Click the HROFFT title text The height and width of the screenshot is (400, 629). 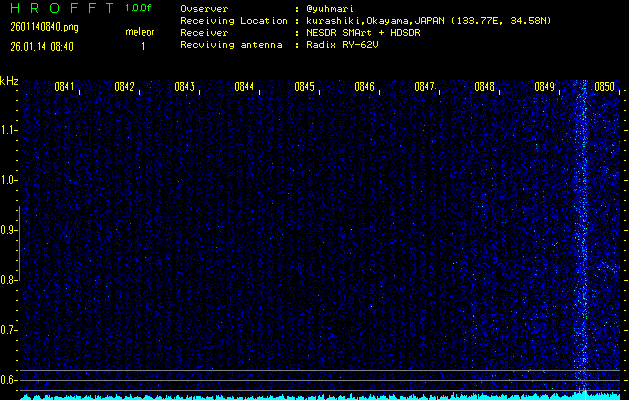point(61,9)
